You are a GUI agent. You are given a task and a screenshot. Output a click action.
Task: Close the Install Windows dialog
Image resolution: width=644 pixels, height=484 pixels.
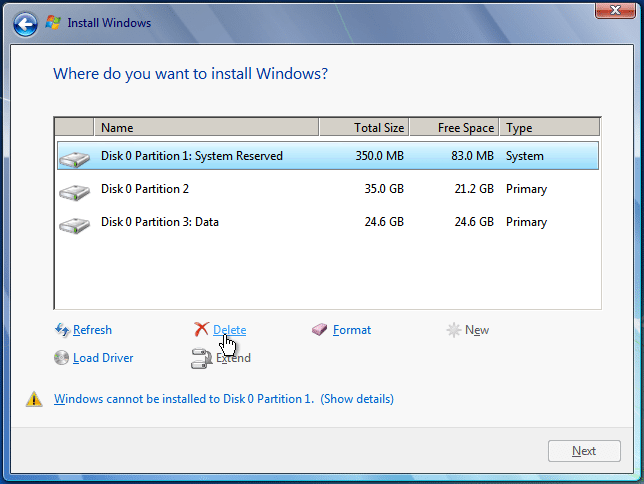[x=615, y=10]
